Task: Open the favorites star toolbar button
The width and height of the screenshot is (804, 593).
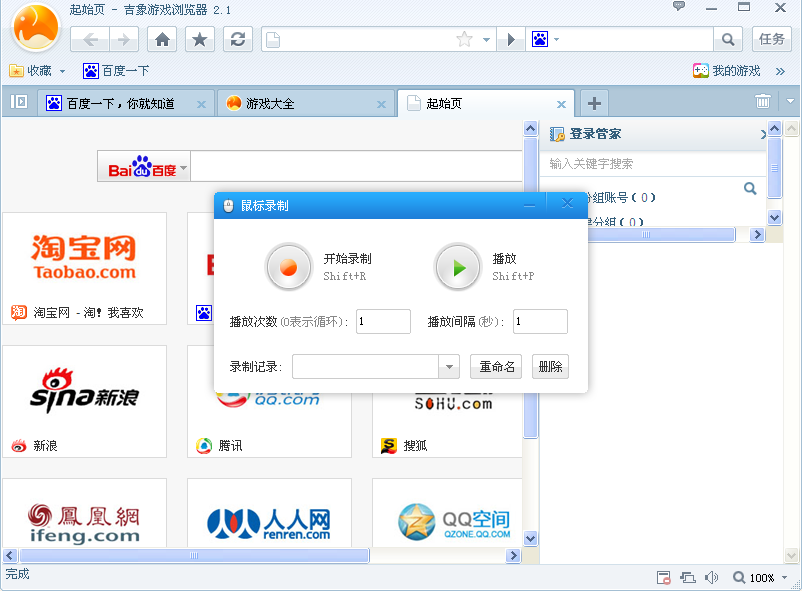Action: coord(199,39)
